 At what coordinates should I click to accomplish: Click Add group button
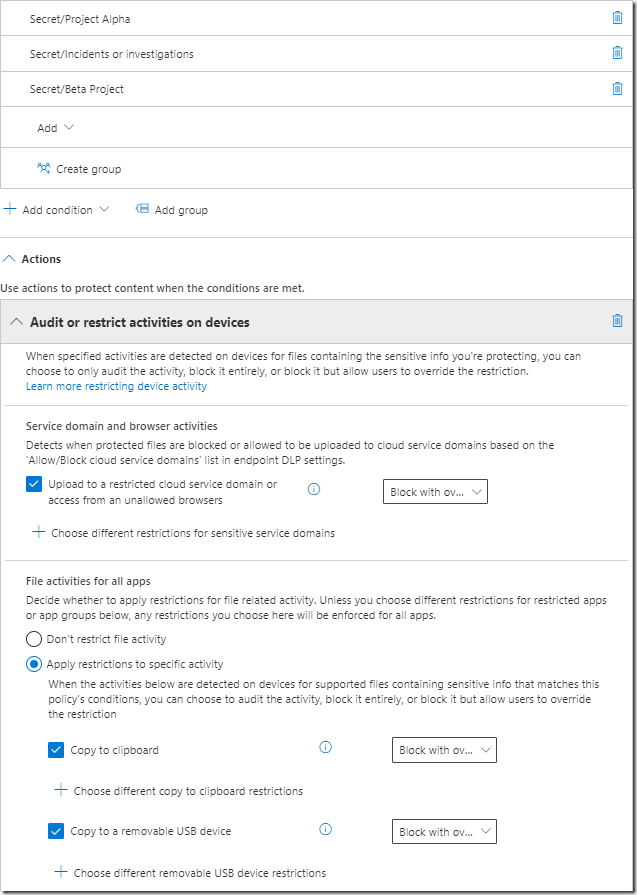point(171,210)
